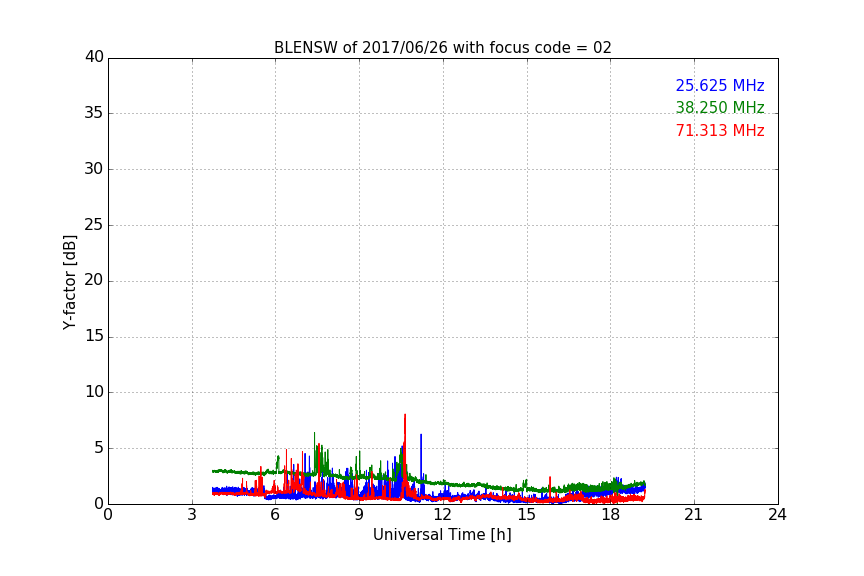
Task: Click the y-axis tick label "15"
Action: tap(94, 336)
